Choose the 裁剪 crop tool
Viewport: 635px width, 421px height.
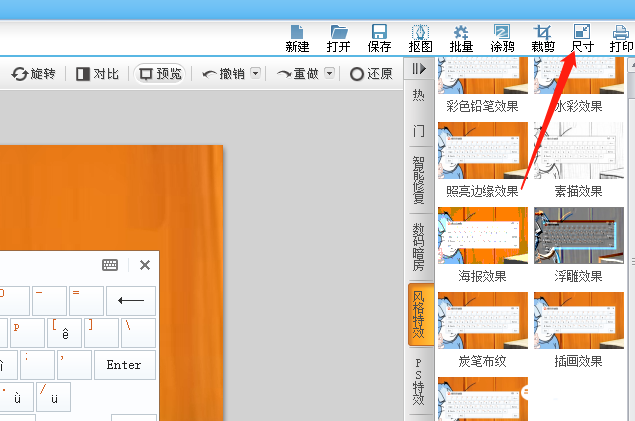pyautogui.click(x=543, y=38)
